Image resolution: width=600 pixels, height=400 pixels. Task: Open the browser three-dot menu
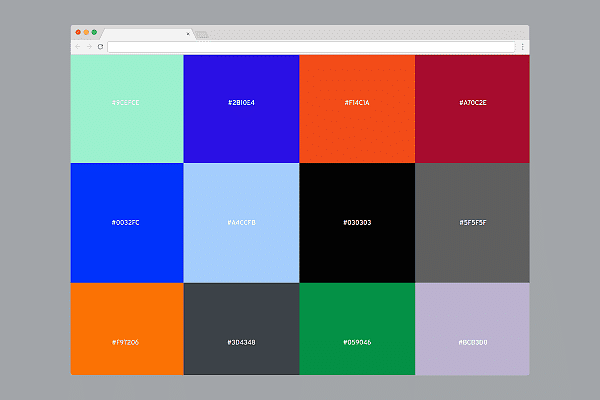tap(523, 46)
